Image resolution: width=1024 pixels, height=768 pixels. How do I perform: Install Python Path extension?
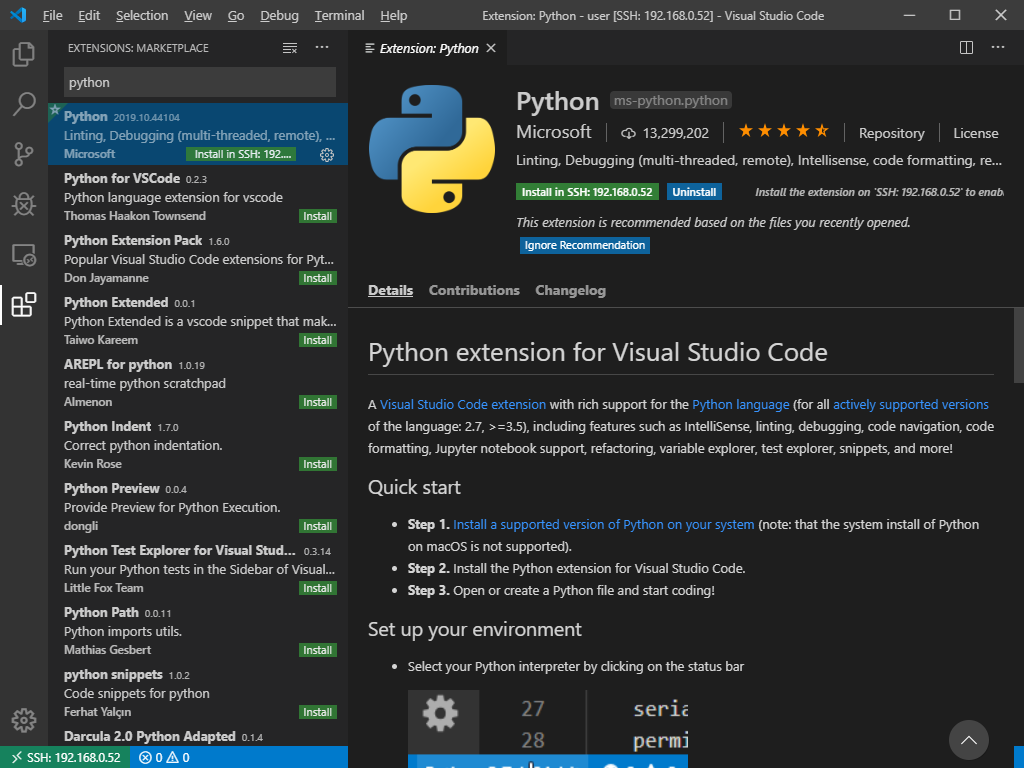317,650
